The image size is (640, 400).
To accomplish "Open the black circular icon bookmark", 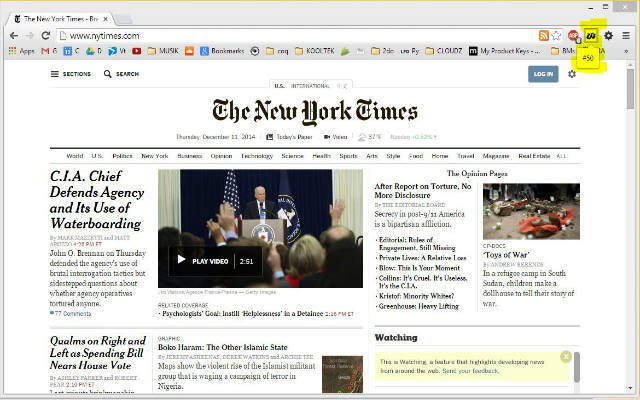I will coord(255,51).
